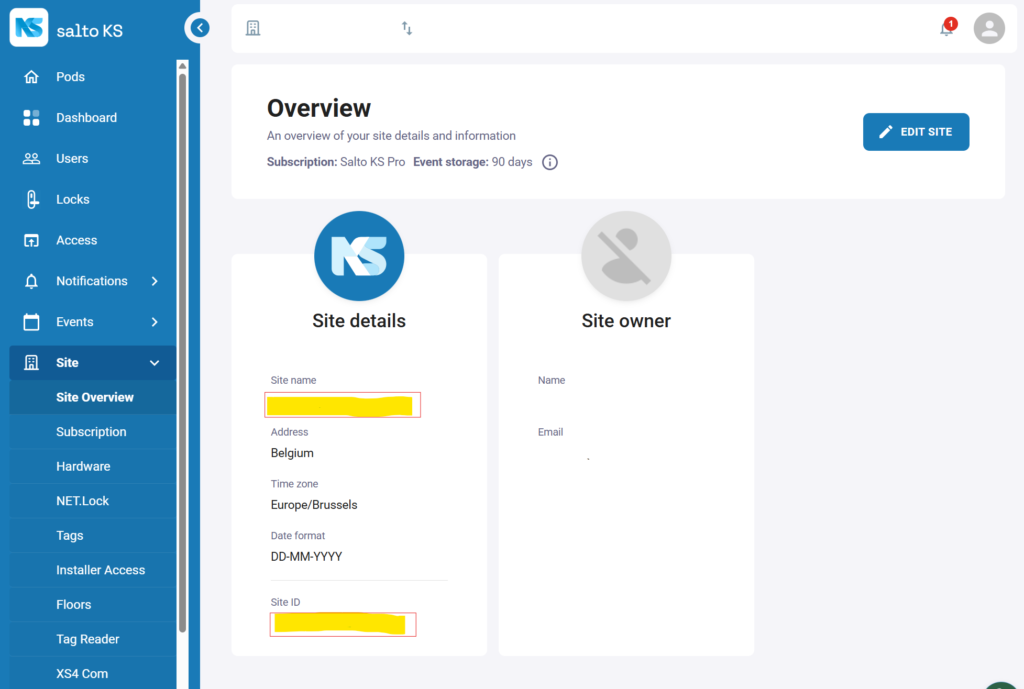Click the sidebar vertical scrollbar
1024x689 pixels.
[x=182, y=350]
